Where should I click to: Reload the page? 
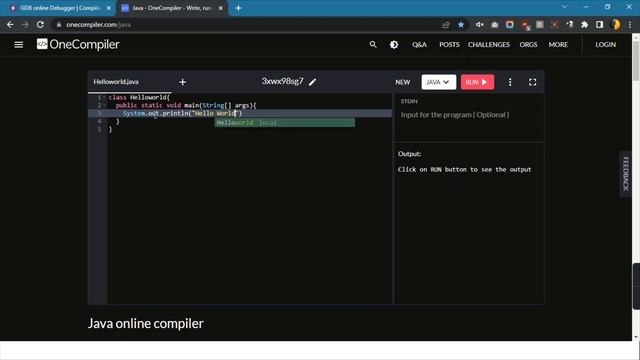click(40, 24)
